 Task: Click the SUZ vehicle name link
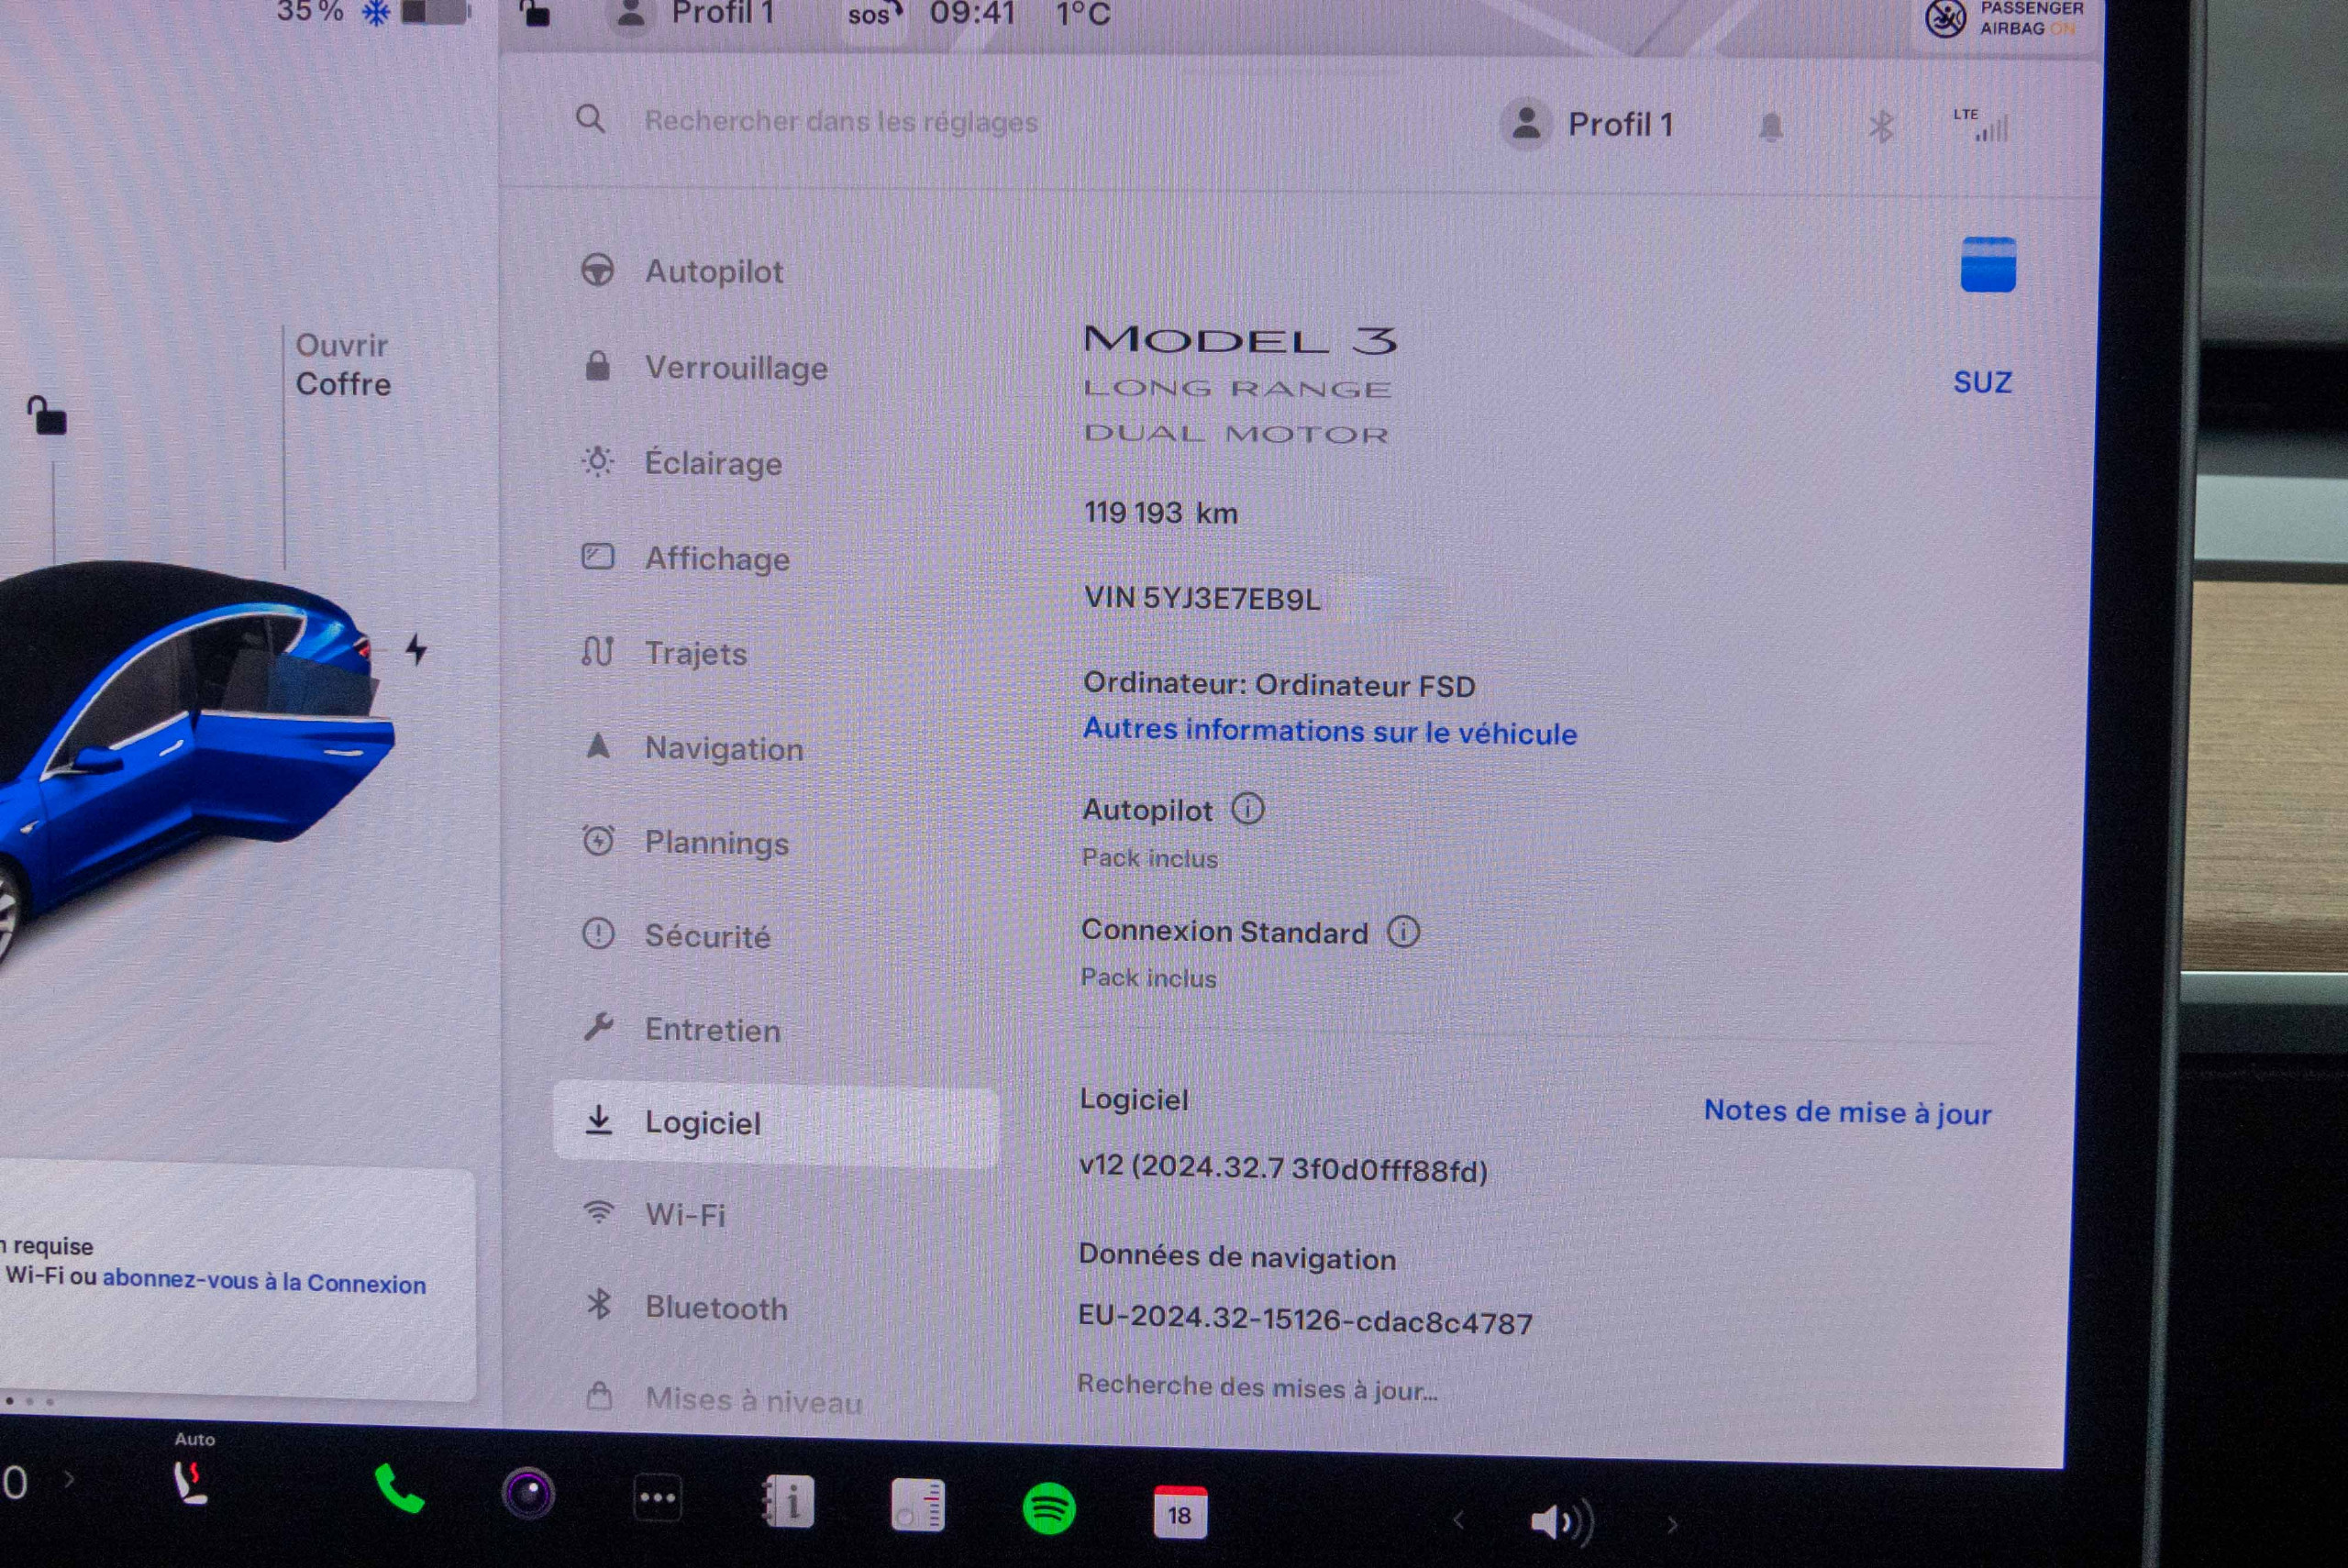(x=1982, y=383)
